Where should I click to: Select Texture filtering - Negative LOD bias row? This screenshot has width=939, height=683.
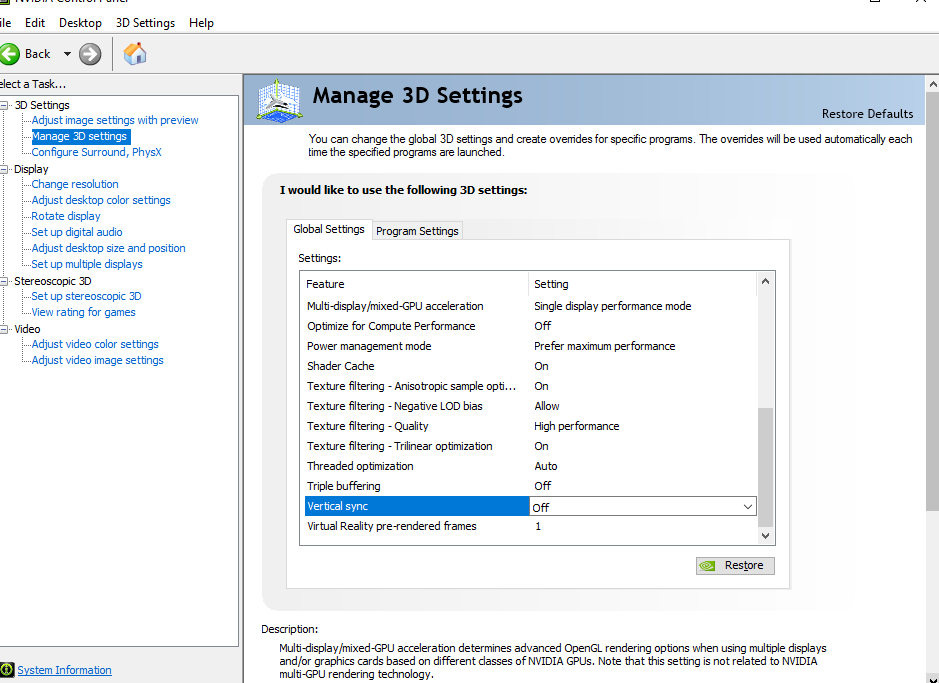(x=531, y=406)
